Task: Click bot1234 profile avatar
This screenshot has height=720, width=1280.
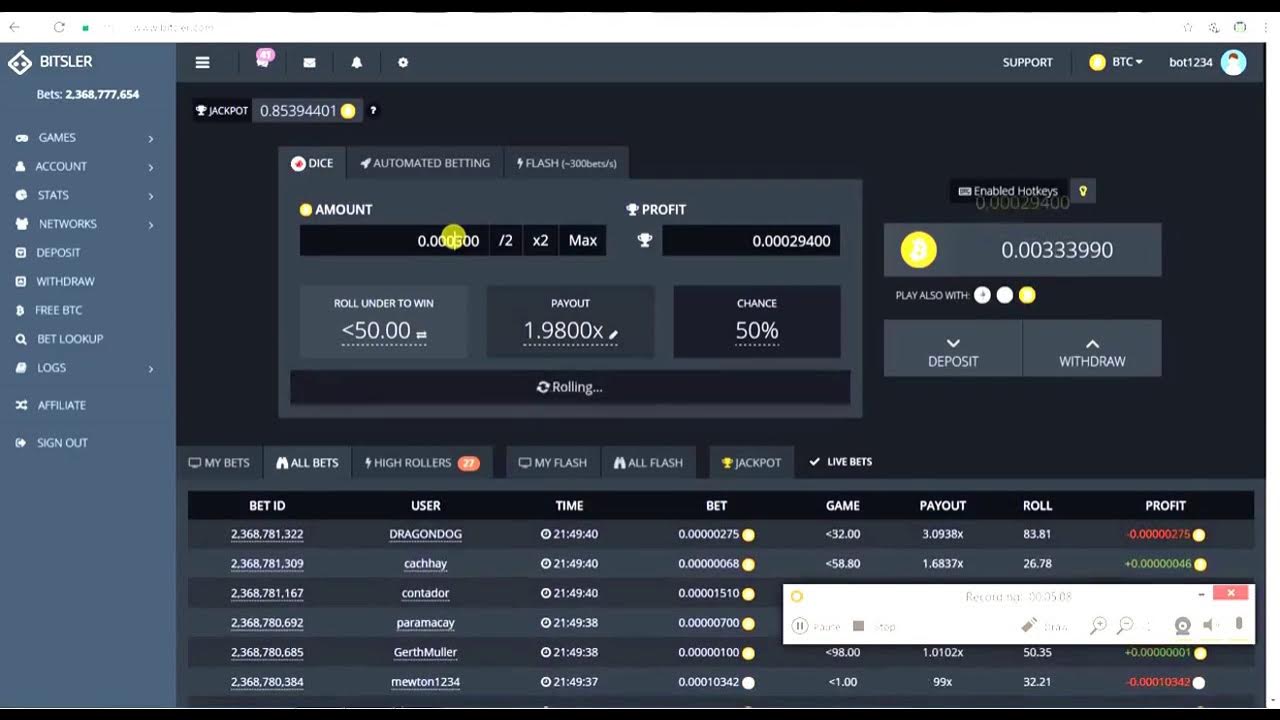Action: pyautogui.click(x=1233, y=62)
